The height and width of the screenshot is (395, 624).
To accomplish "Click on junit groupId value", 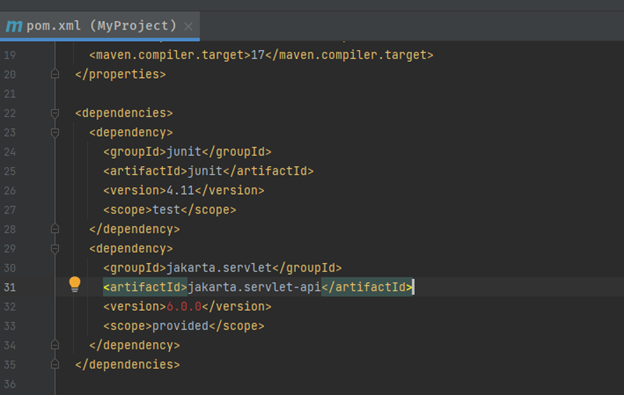I will tap(184, 152).
